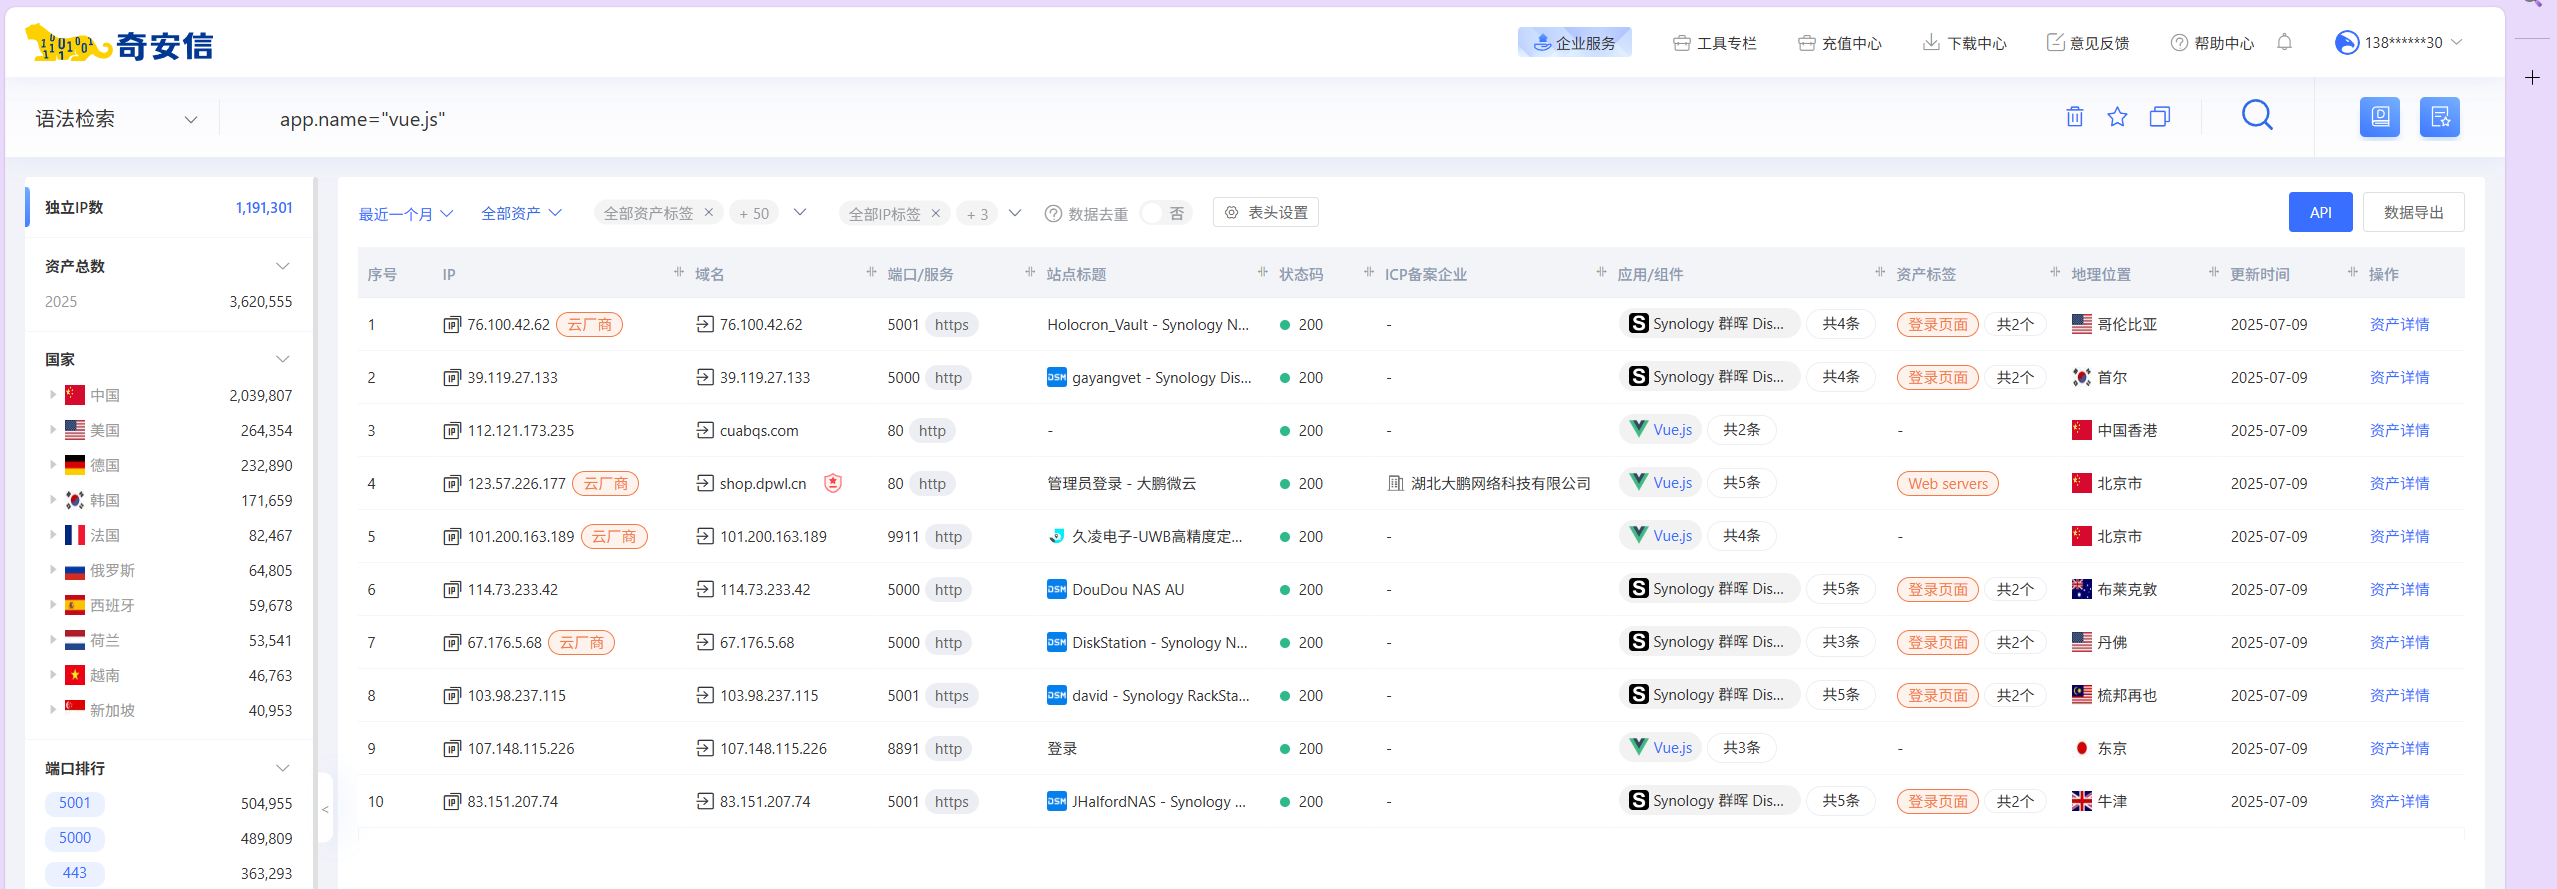Click the domain shop.dpwl.cn

(763, 484)
